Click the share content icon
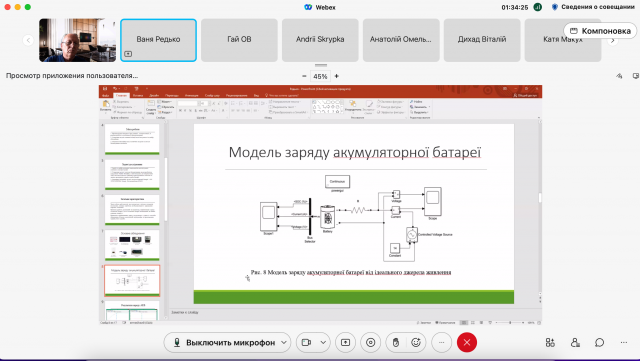The width and height of the screenshot is (640, 361). coord(345,343)
